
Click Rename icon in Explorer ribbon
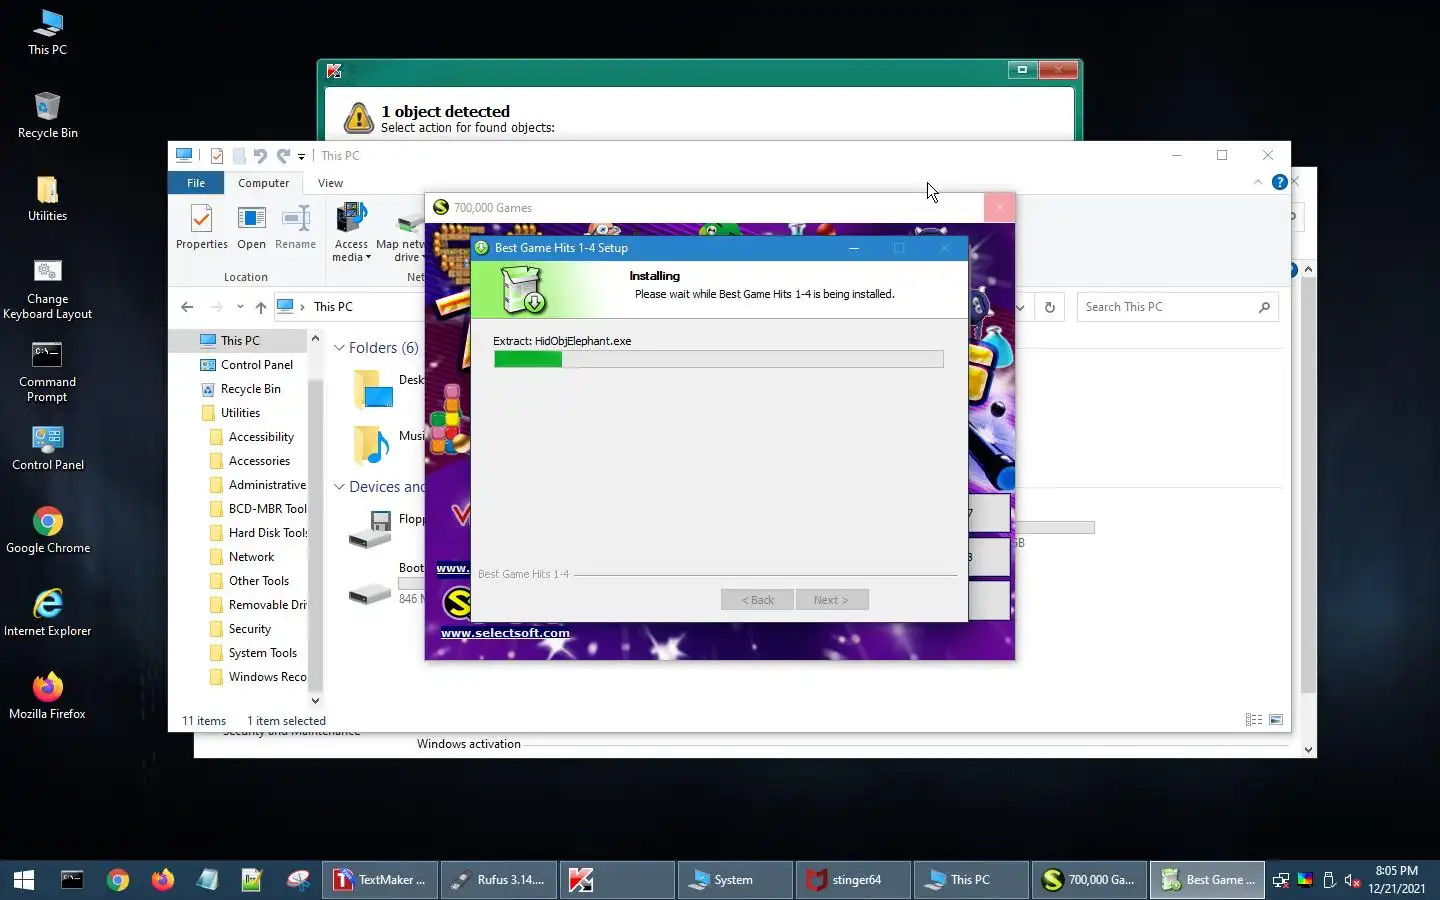click(295, 227)
